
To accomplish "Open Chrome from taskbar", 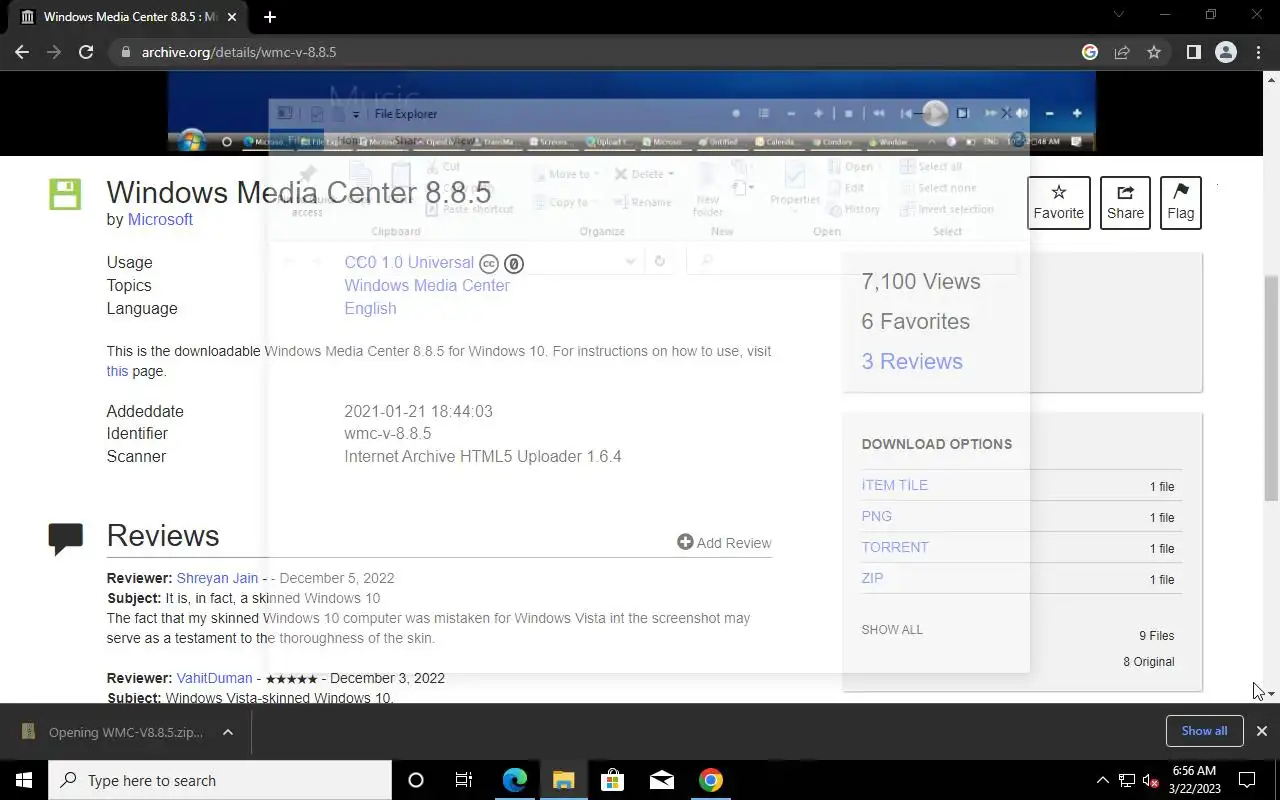I will 711,780.
